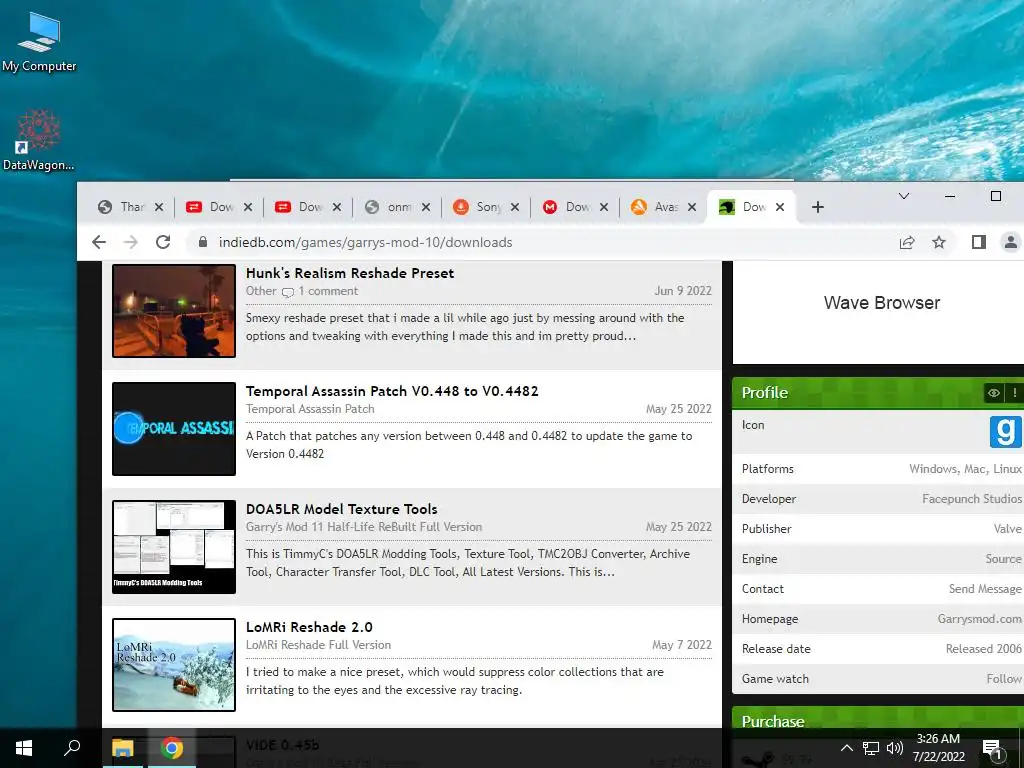
Task: Click the browser forward arrow
Action: pos(131,242)
